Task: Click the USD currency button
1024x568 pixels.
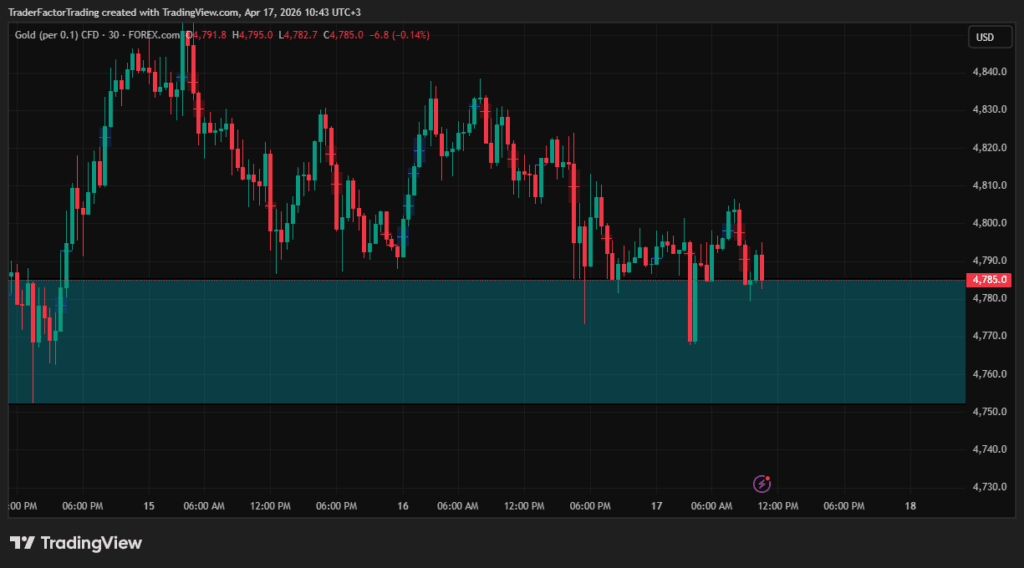Action: click(x=990, y=37)
